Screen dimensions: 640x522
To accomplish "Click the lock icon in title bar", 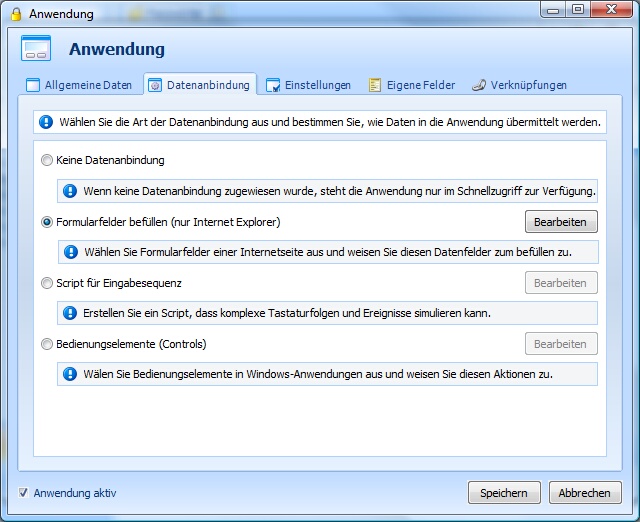I will point(16,14).
